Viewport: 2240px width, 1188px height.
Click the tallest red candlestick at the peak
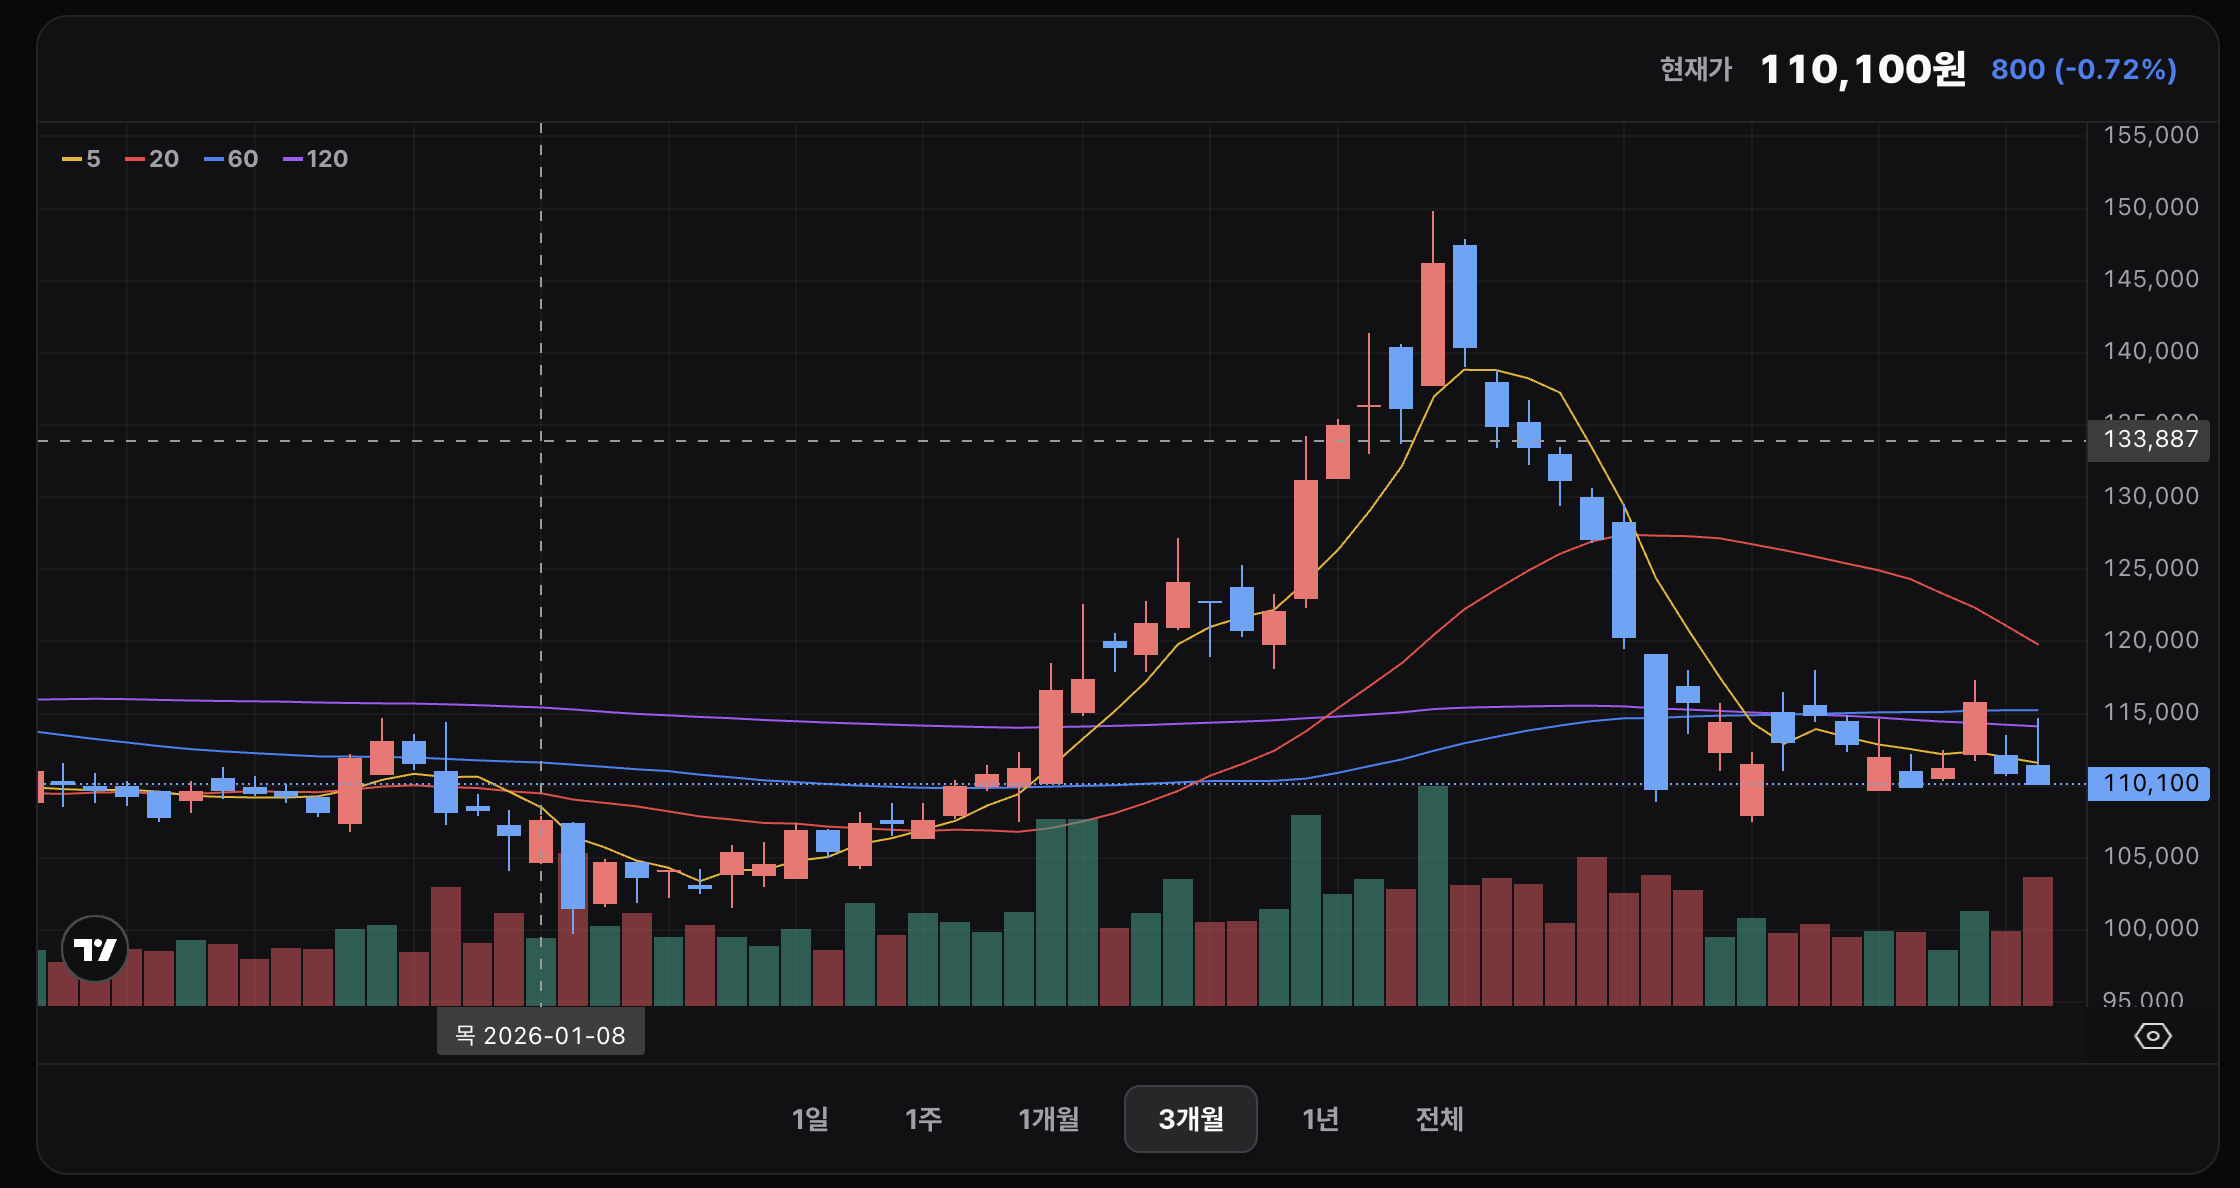pos(1432,324)
